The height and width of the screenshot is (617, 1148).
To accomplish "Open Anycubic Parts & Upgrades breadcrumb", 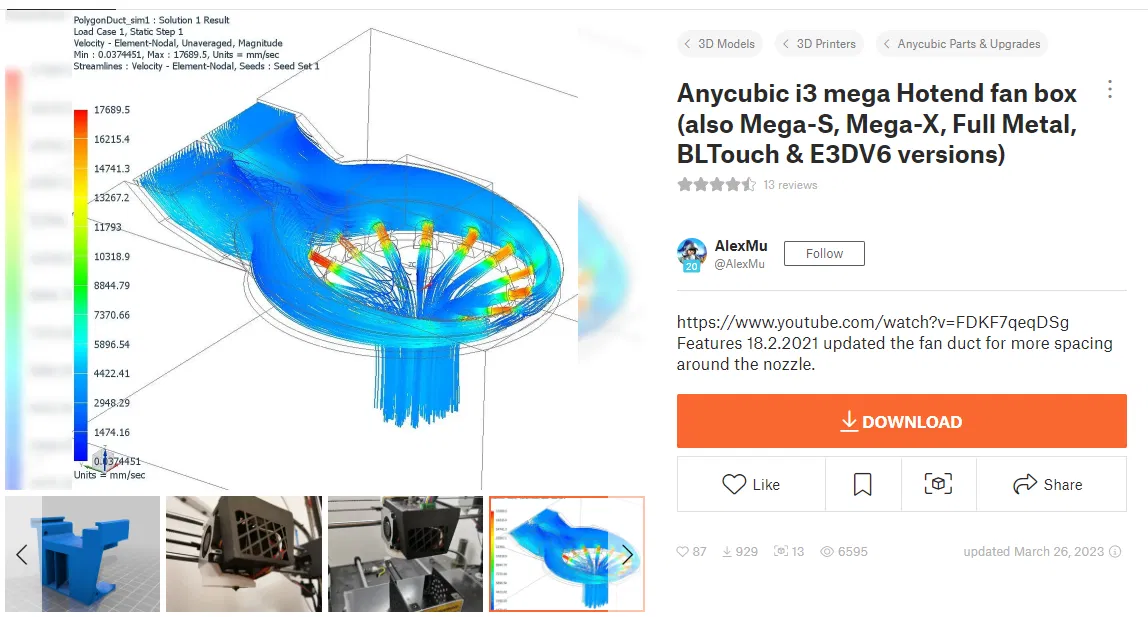I will pyautogui.click(x=962, y=44).
